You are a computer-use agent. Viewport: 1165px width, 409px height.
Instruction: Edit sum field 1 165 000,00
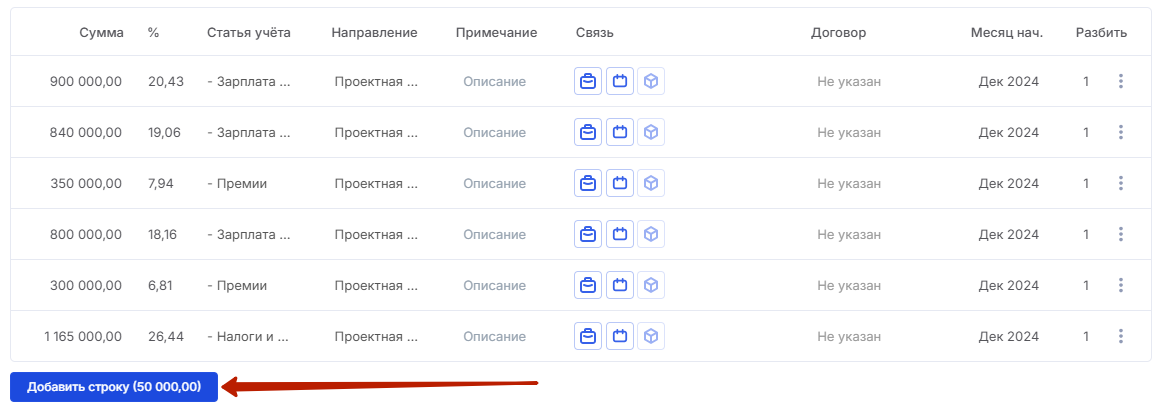(82, 336)
